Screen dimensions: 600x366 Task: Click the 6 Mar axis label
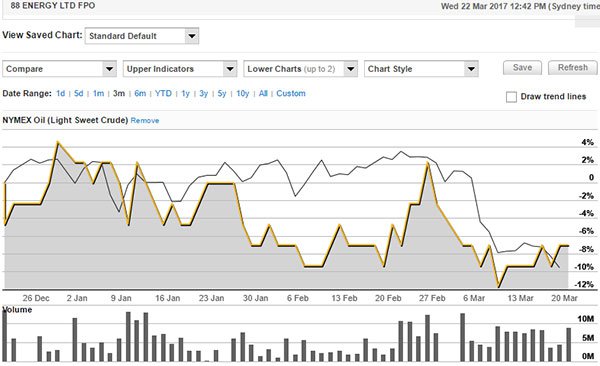pos(474,298)
